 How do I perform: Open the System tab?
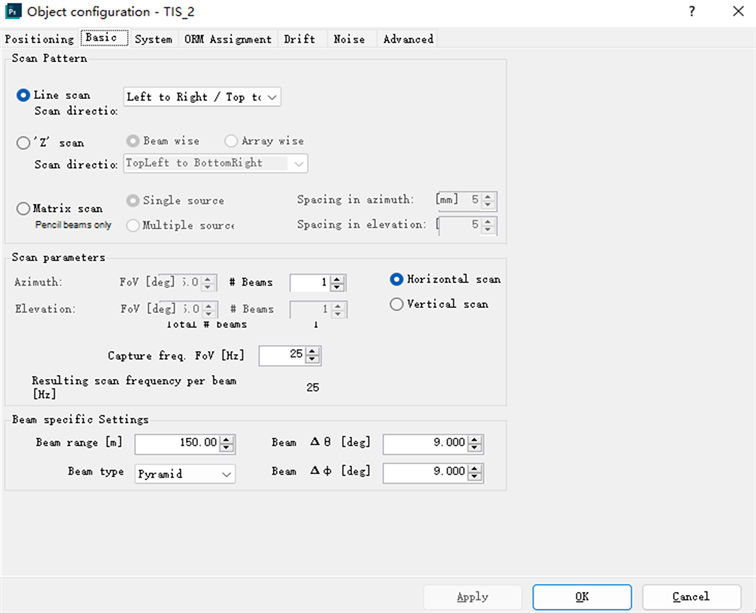[x=153, y=39]
